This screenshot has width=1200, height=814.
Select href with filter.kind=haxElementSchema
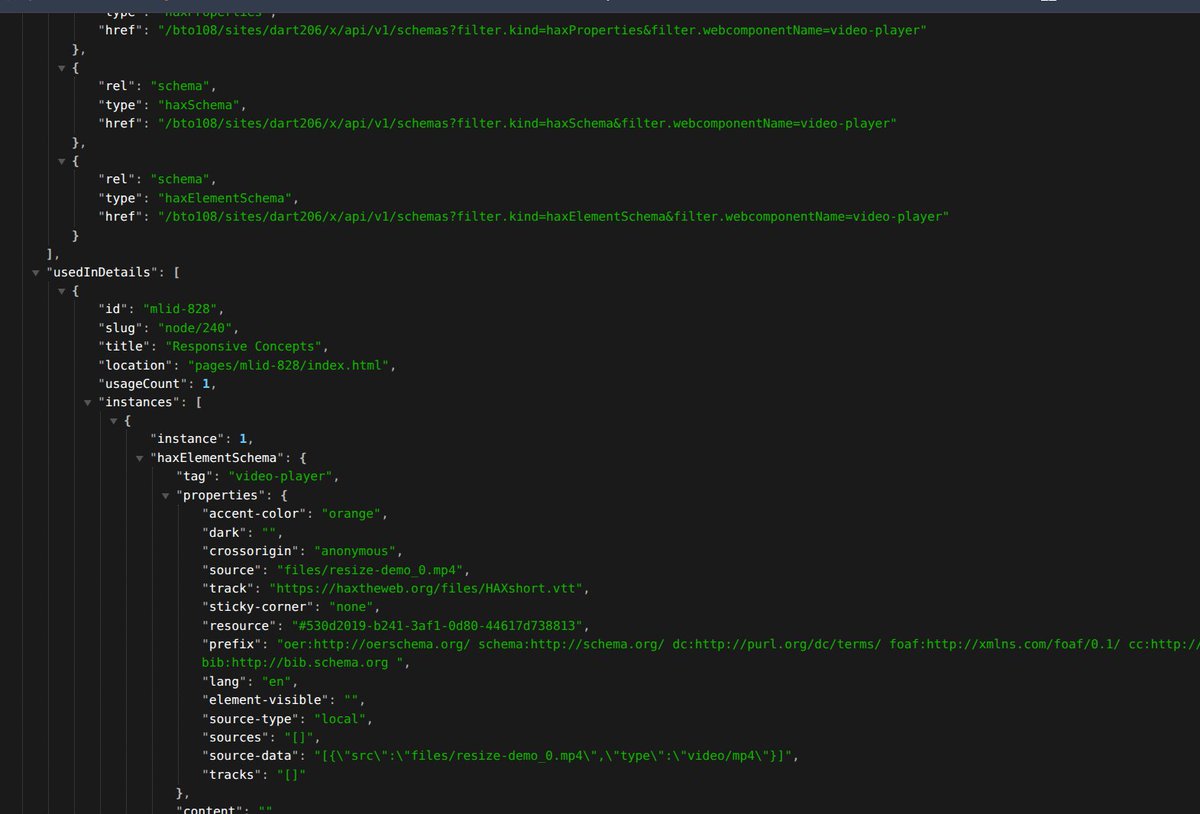tap(553, 216)
